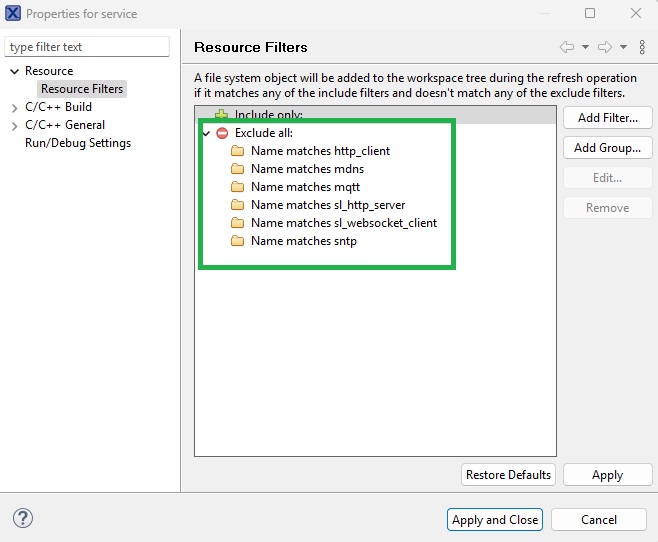The height and width of the screenshot is (542, 658).
Task: Select filter Name matches sl_websocket_client
Action: (x=344, y=223)
